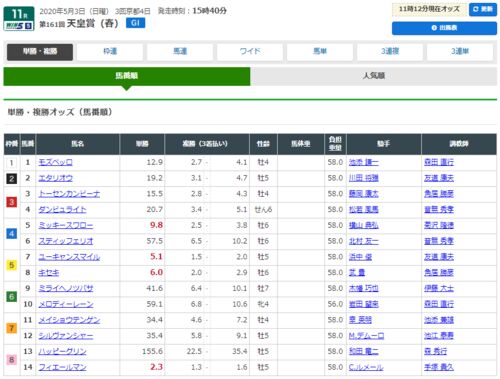Open trainer link 伊藤 大士
The height and width of the screenshot is (379, 500).
(439, 289)
